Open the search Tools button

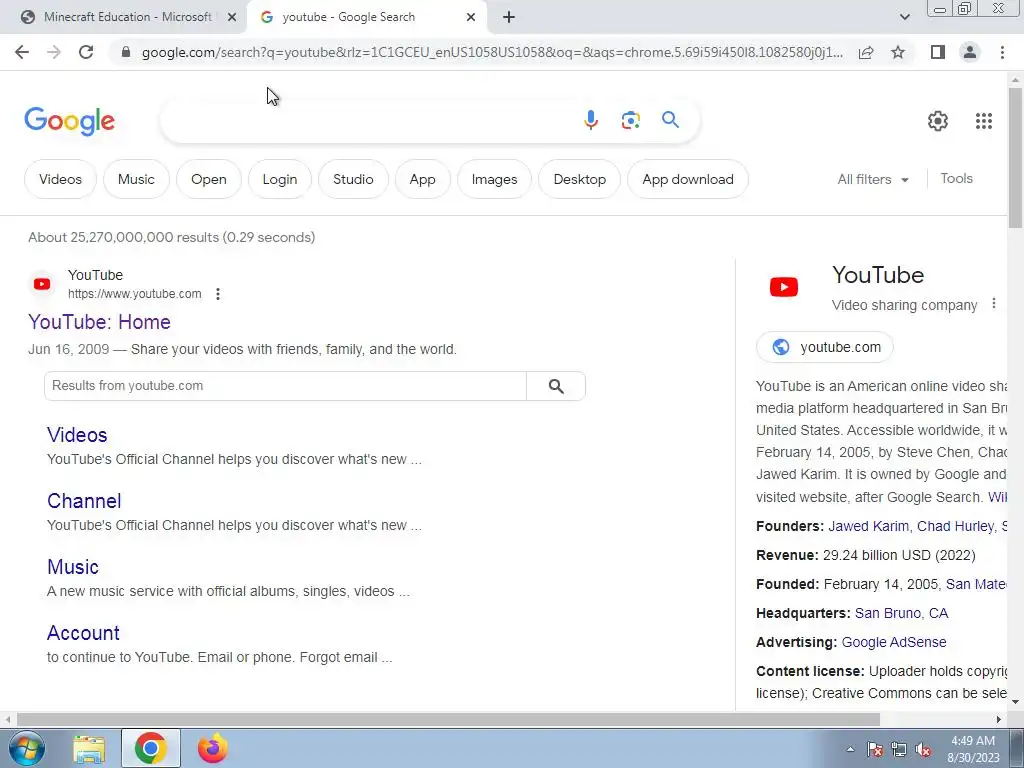coord(956,178)
